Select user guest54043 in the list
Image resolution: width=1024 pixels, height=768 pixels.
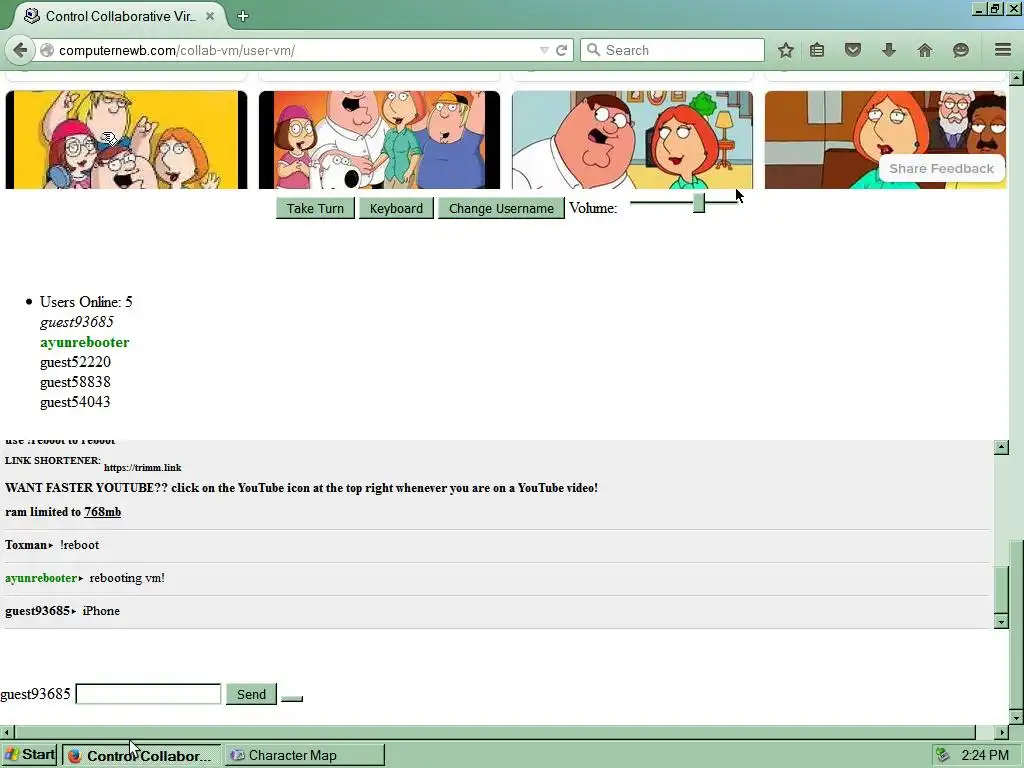(x=75, y=402)
